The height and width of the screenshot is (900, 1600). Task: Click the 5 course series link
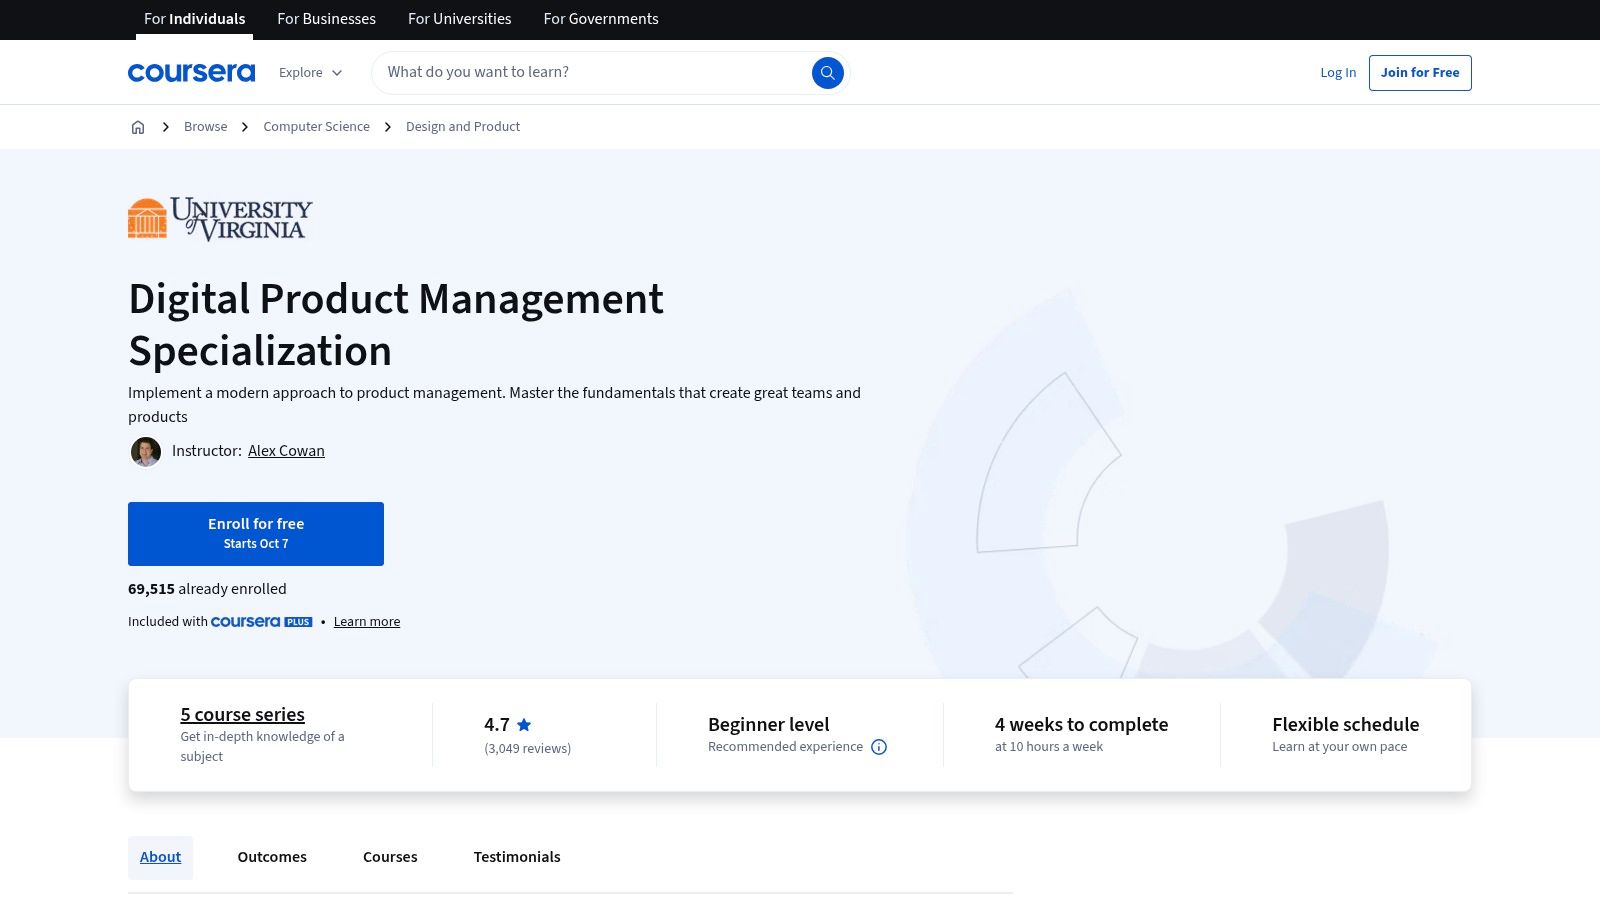pos(242,714)
